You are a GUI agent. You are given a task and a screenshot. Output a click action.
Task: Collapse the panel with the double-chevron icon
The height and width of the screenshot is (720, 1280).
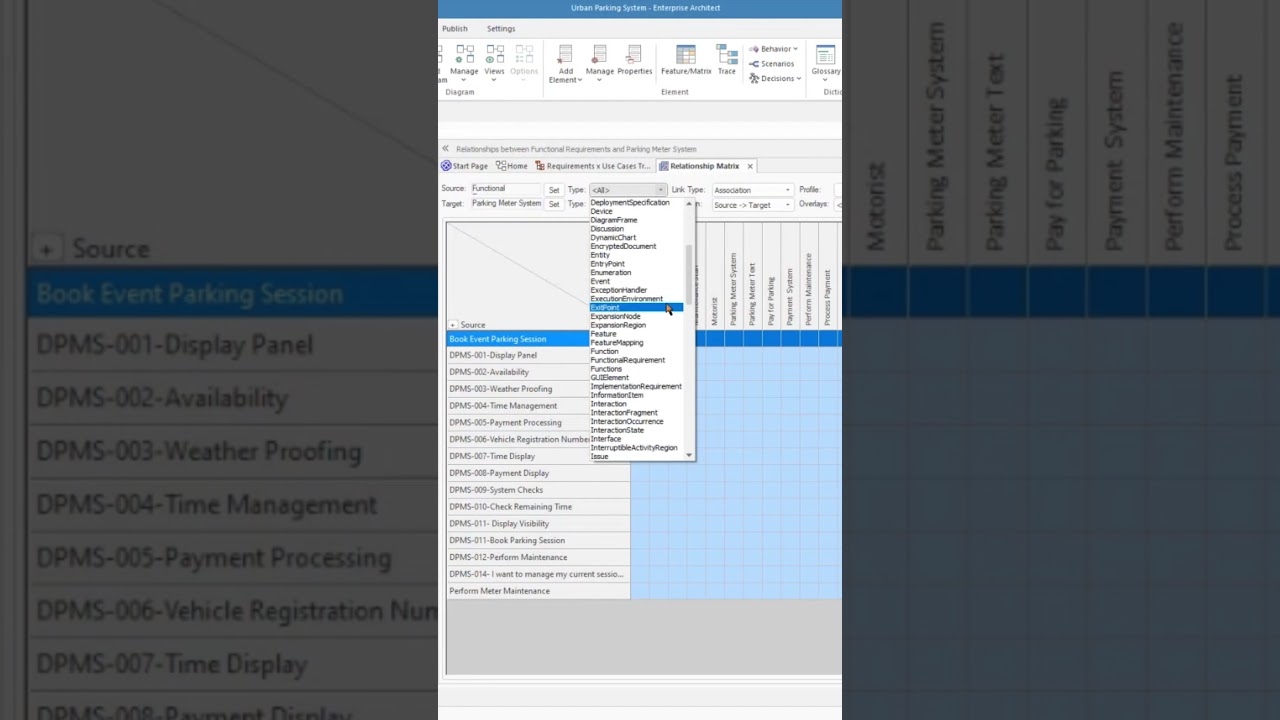[x=445, y=149]
